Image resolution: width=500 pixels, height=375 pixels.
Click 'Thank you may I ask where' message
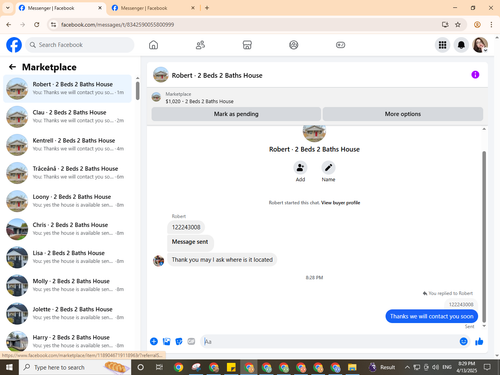[222, 260]
